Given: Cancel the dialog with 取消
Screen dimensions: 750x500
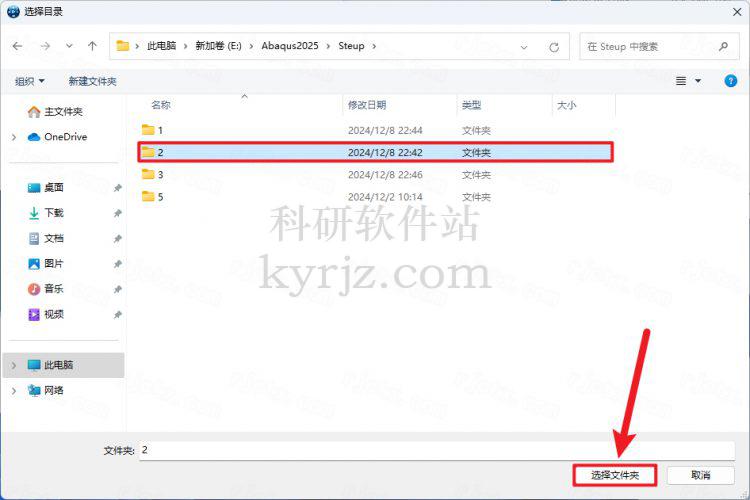Looking at the screenshot, I should (700, 475).
